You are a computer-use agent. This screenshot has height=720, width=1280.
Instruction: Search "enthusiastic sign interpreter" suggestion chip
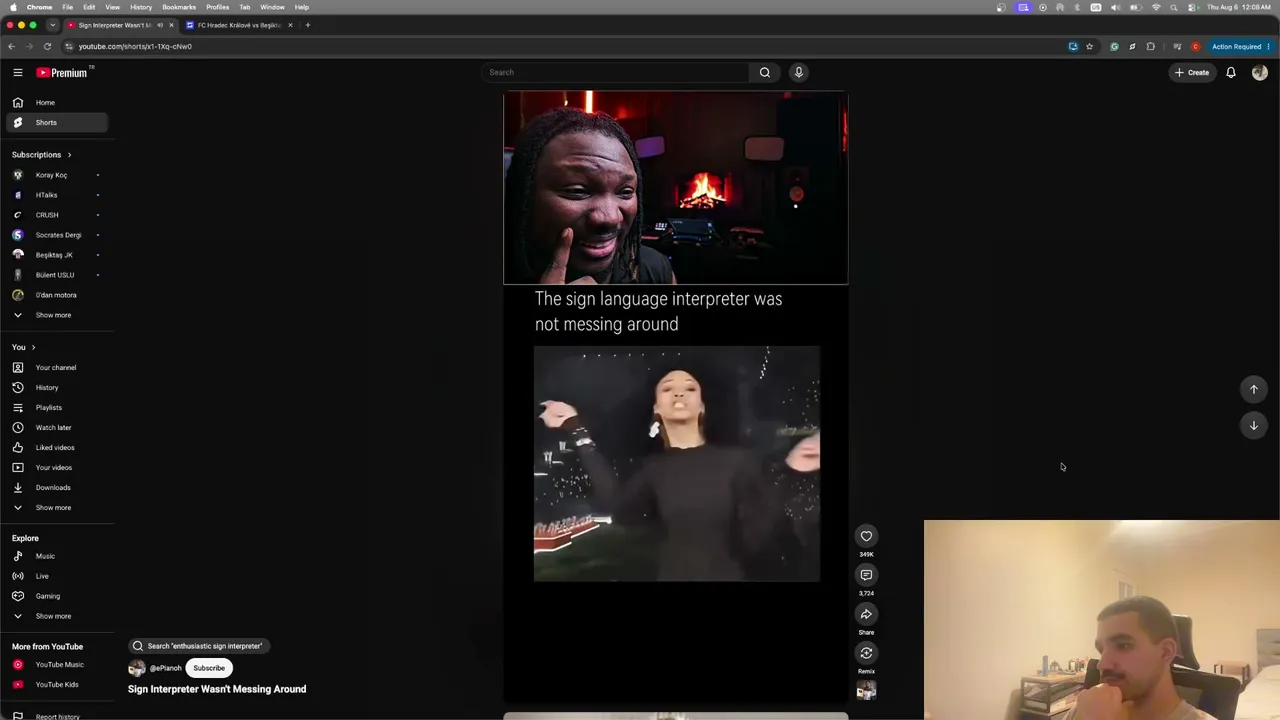coord(198,646)
